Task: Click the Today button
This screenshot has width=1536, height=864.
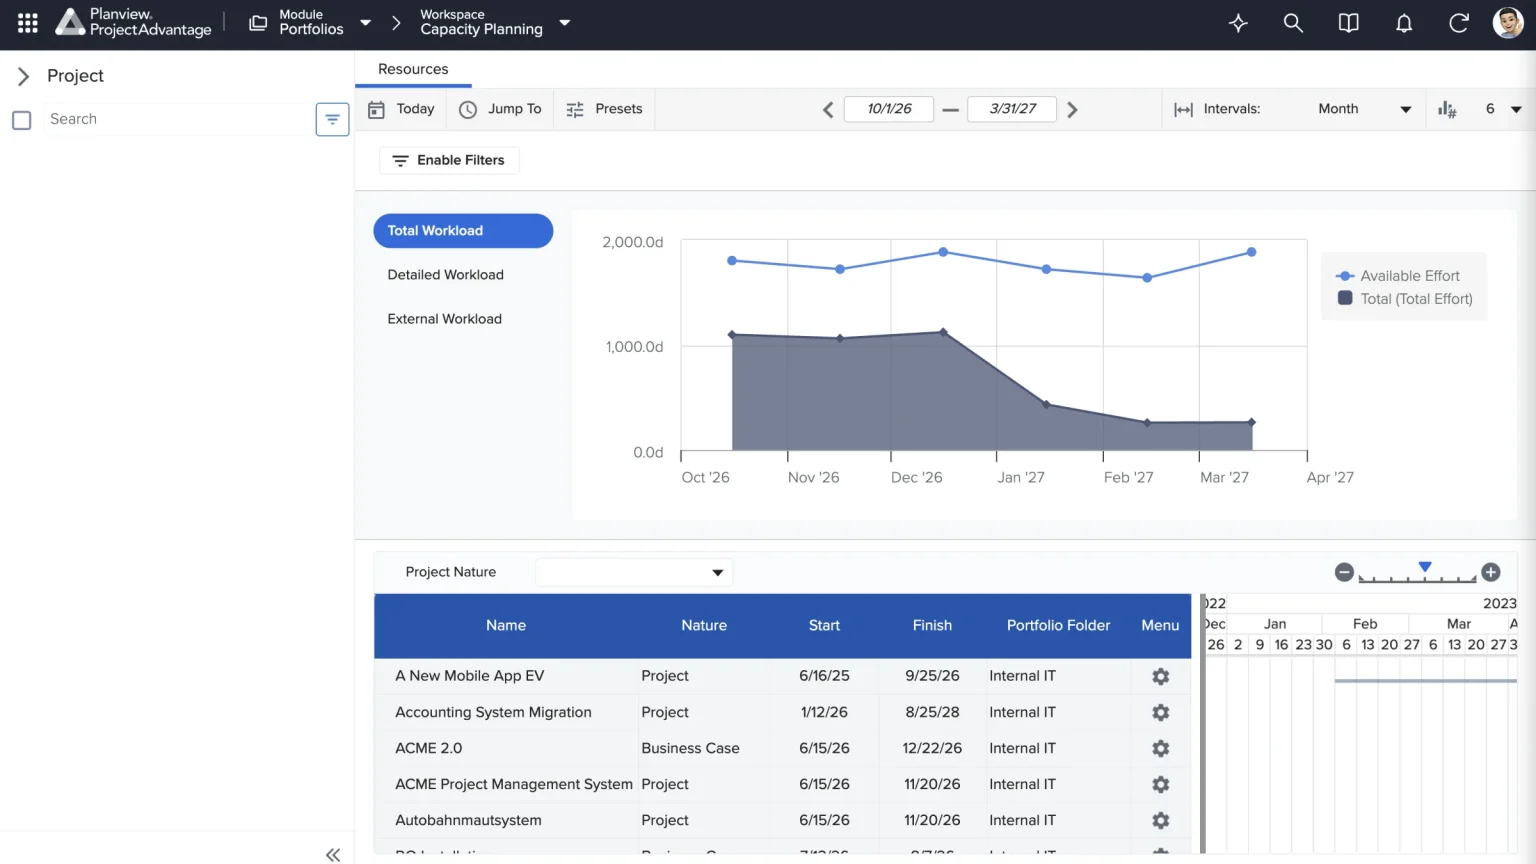Action: [401, 110]
